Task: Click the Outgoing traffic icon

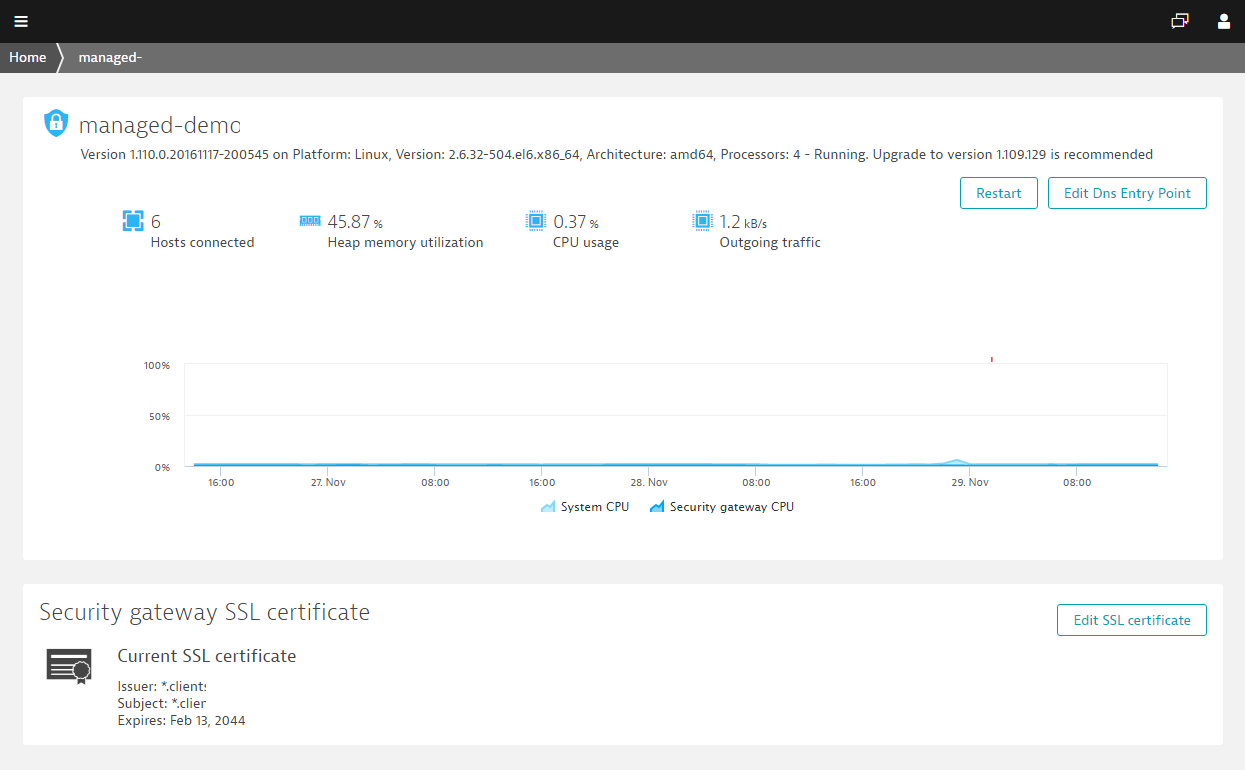Action: (x=702, y=221)
